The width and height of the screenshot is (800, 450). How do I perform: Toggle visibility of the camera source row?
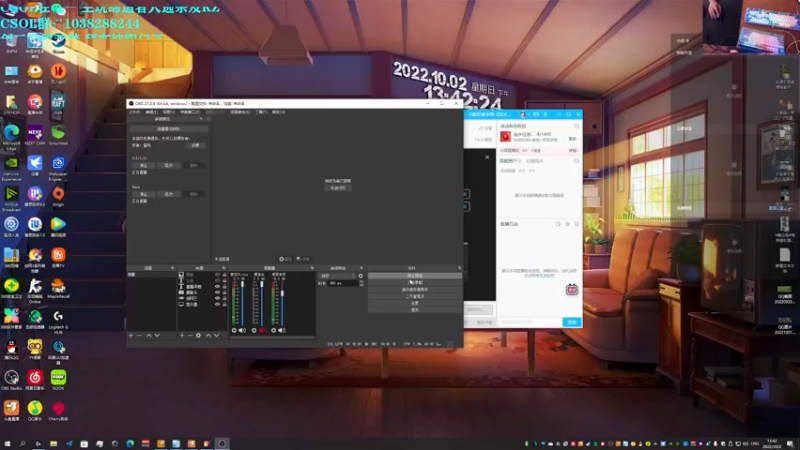217,292
